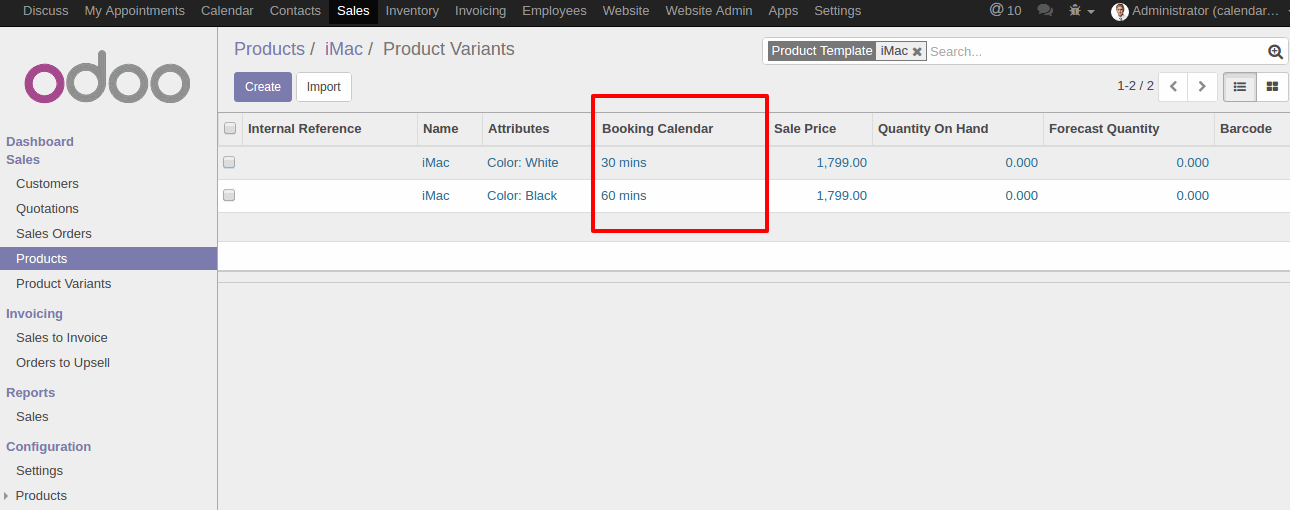Open Sales Orders in the sidebar

[54, 234]
